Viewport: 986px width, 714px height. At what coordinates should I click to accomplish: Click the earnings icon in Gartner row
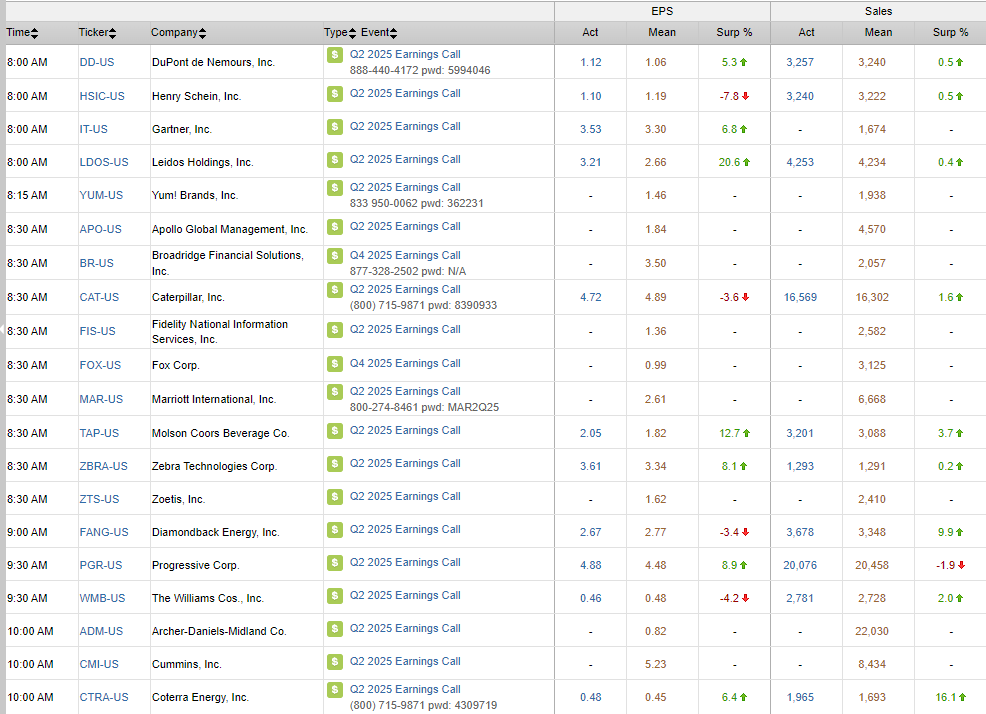(335, 126)
